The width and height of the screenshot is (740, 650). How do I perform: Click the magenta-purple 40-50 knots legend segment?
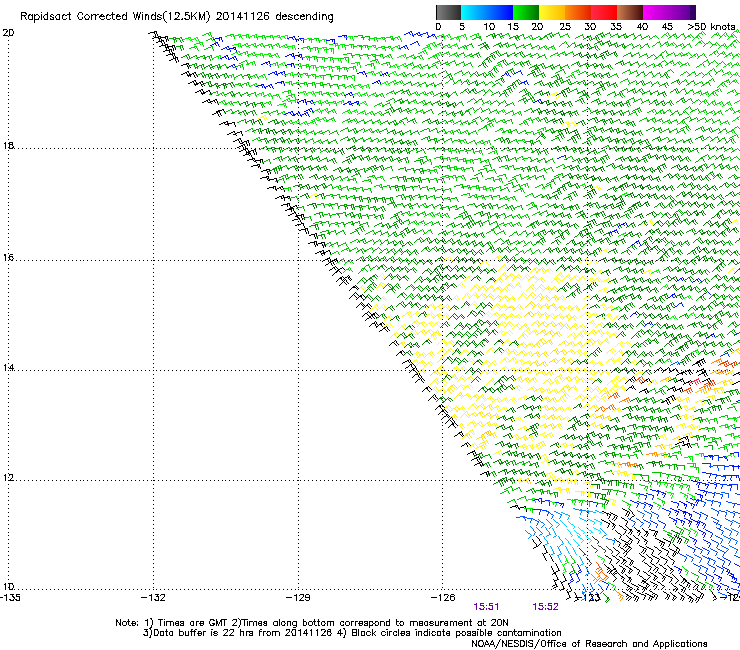click(x=669, y=12)
